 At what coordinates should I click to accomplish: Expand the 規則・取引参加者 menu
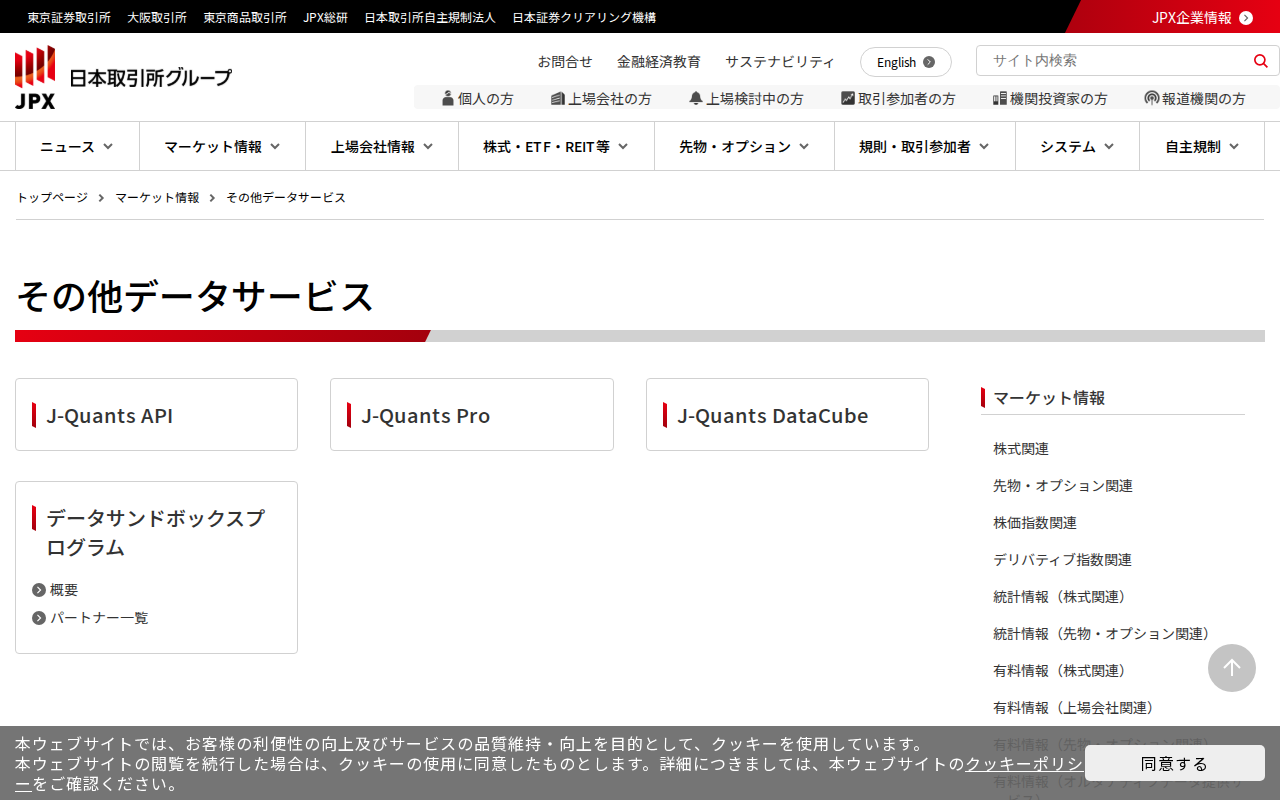925,147
